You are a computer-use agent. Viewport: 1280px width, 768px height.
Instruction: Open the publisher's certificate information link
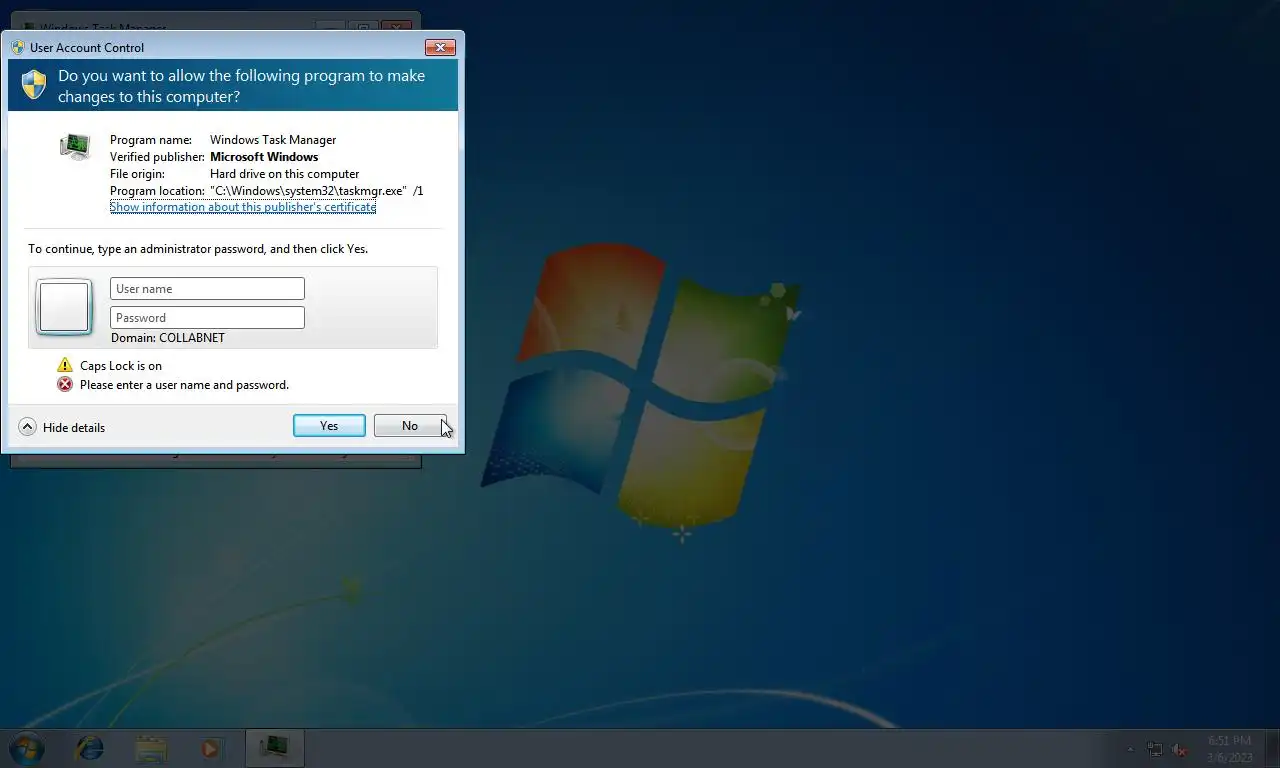tap(243, 207)
